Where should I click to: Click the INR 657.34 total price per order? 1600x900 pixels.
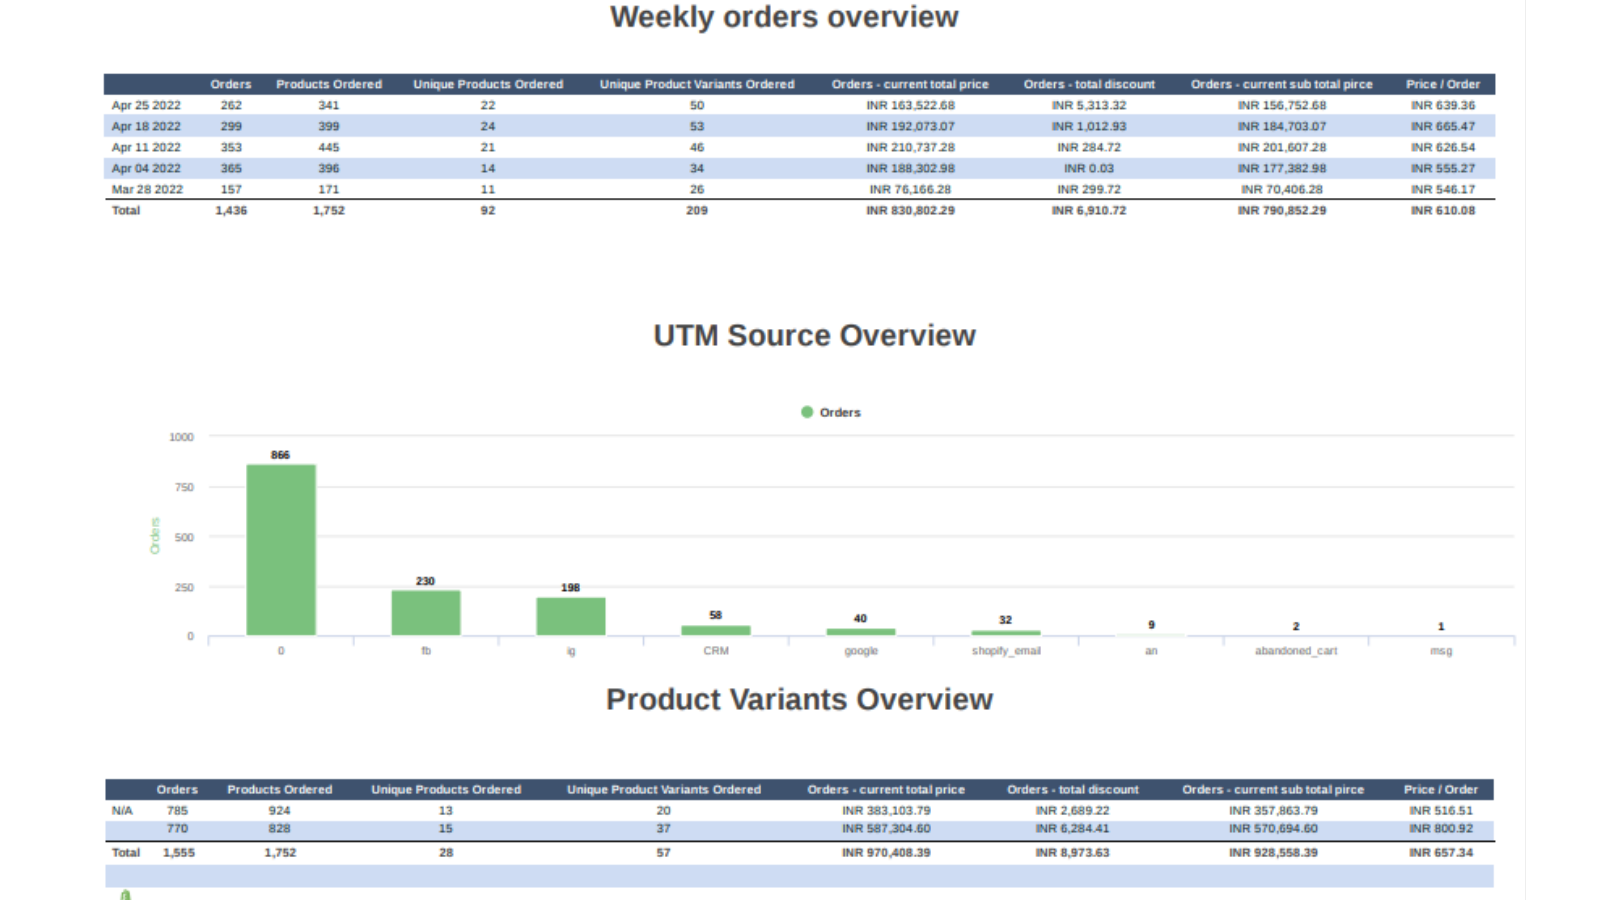tap(1441, 853)
